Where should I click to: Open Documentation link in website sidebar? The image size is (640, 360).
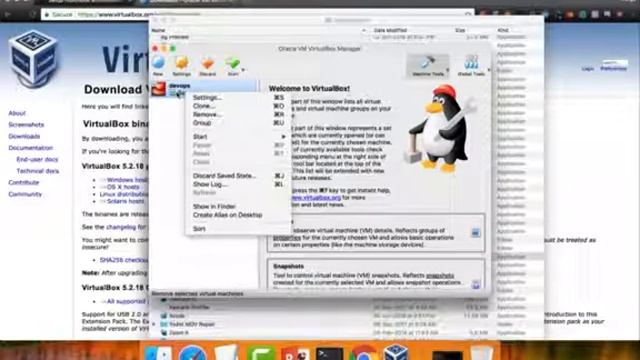(x=31, y=148)
